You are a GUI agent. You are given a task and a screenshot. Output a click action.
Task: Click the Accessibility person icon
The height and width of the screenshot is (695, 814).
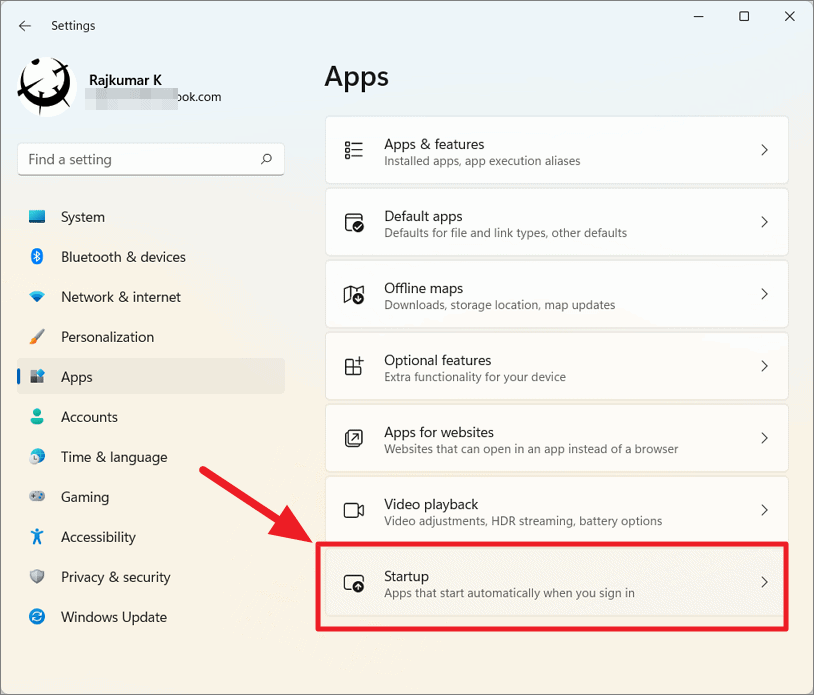click(x=36, y=537)
